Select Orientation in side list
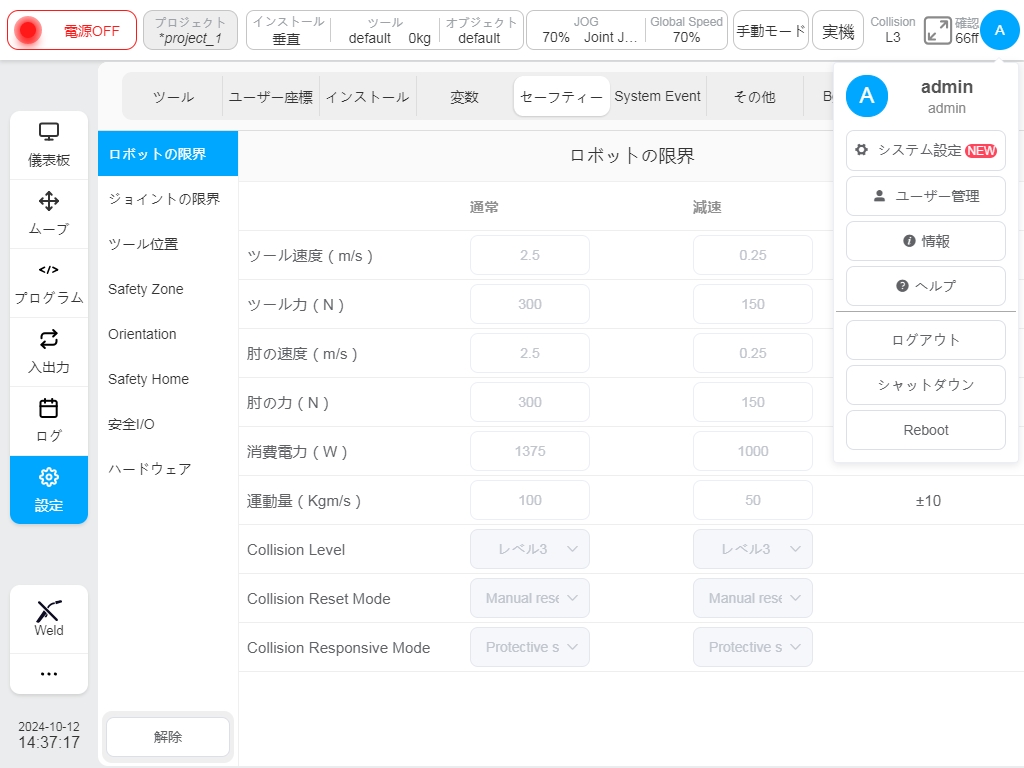 [x=168, y=334]
